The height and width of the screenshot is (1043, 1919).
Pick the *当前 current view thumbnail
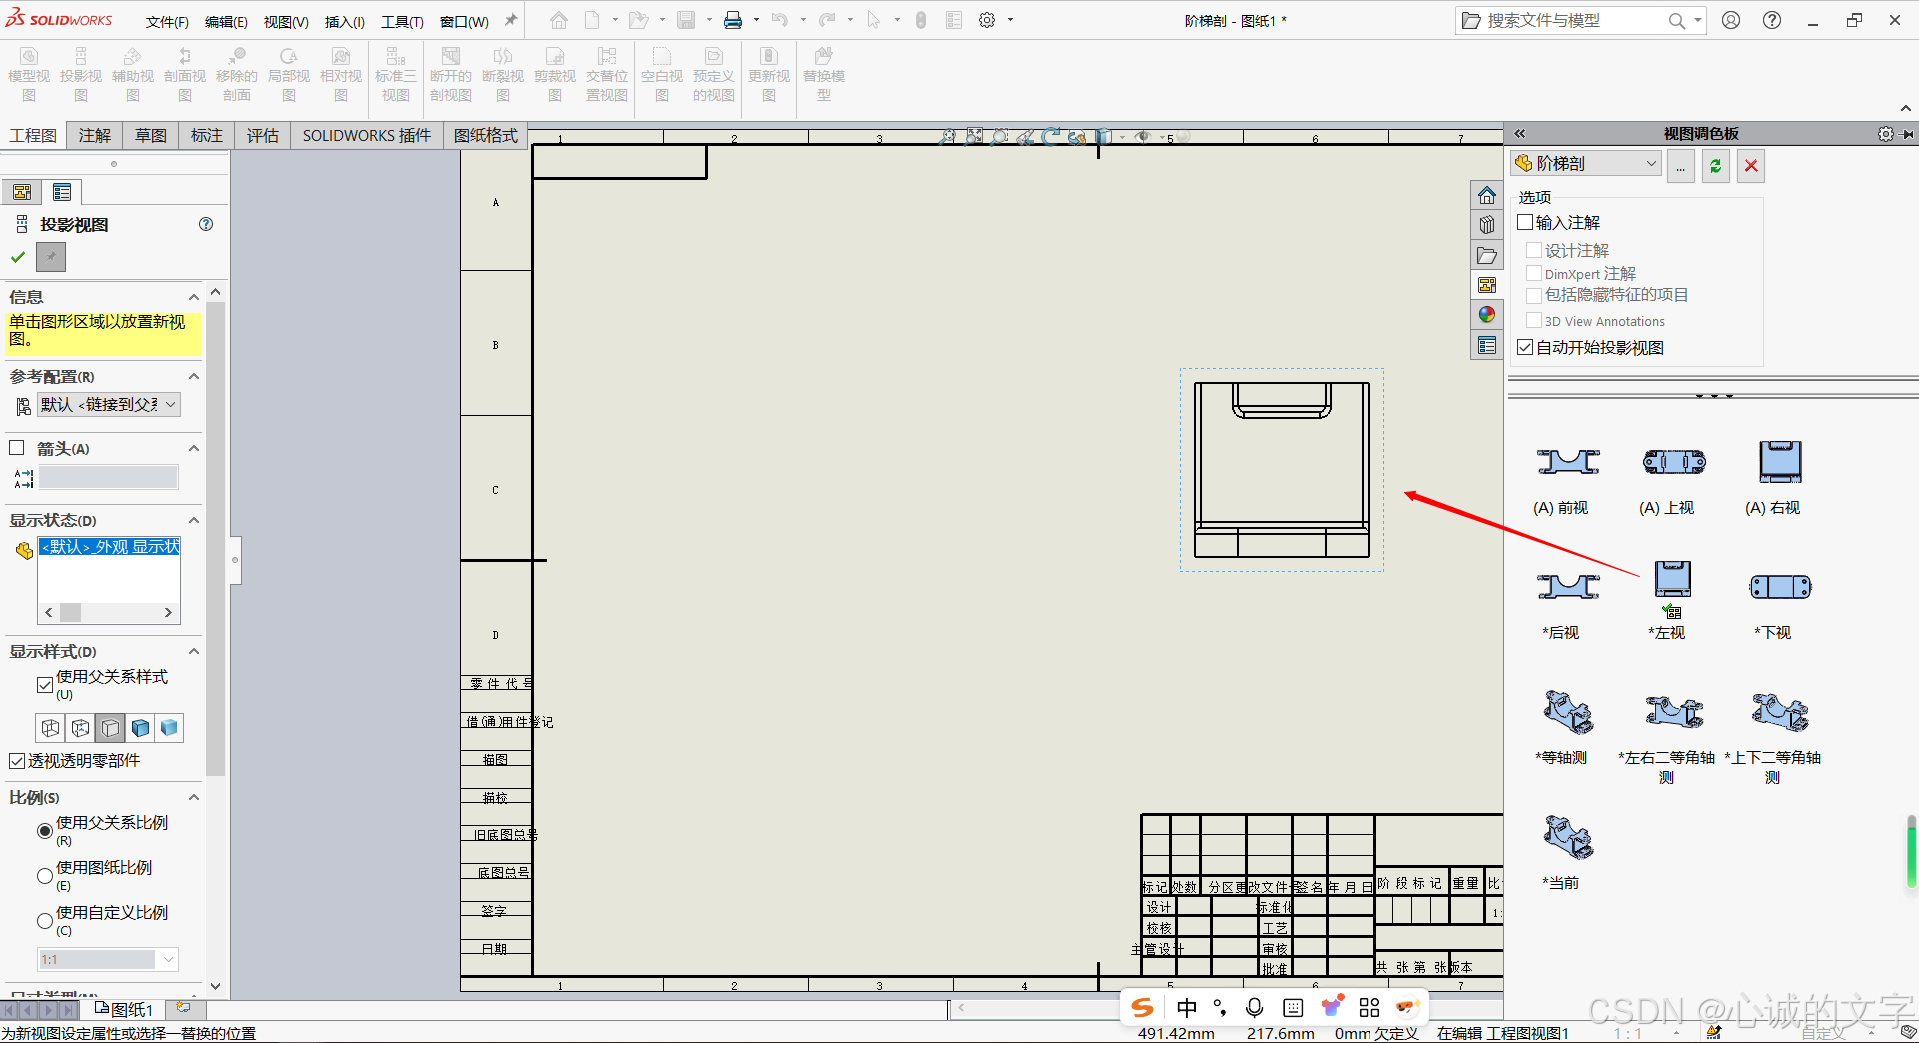tap(1568, 837)
